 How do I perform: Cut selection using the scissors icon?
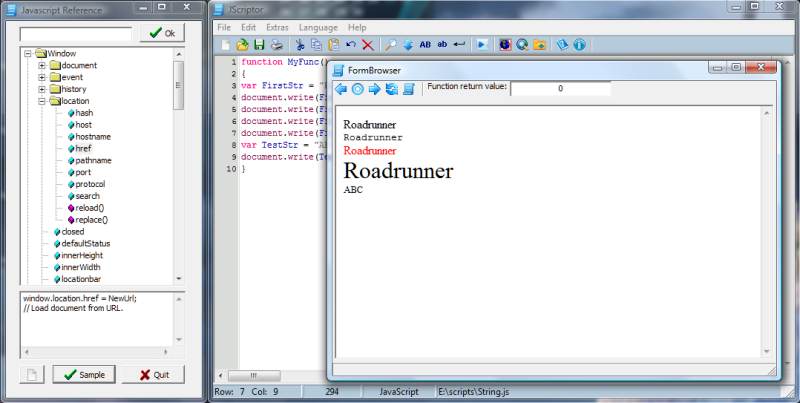click(299, 45)
